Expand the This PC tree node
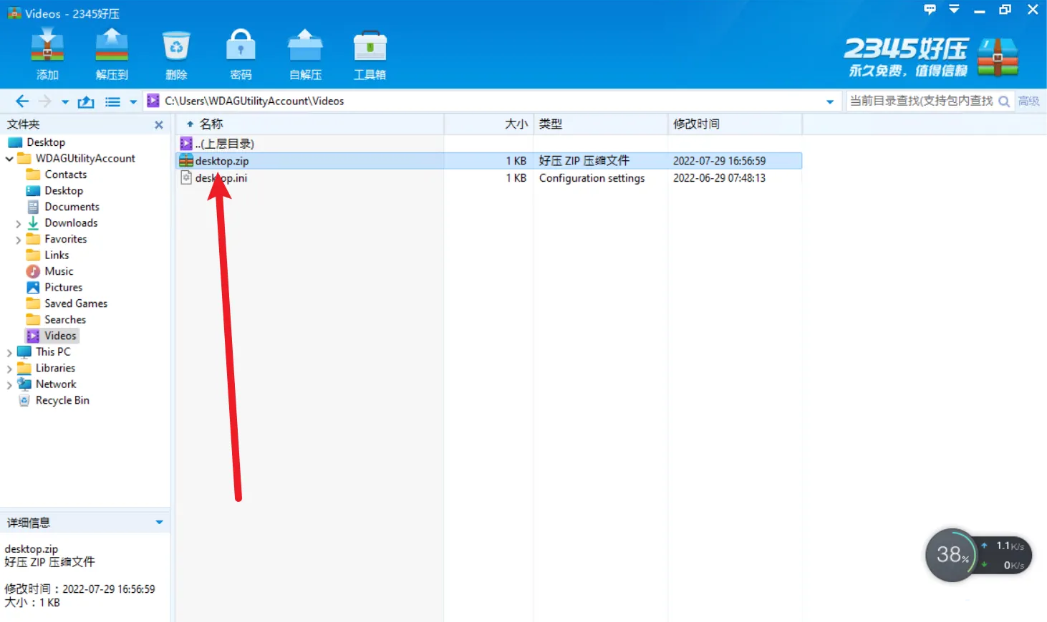This screenshot has height=622, width=1047. 8,351
